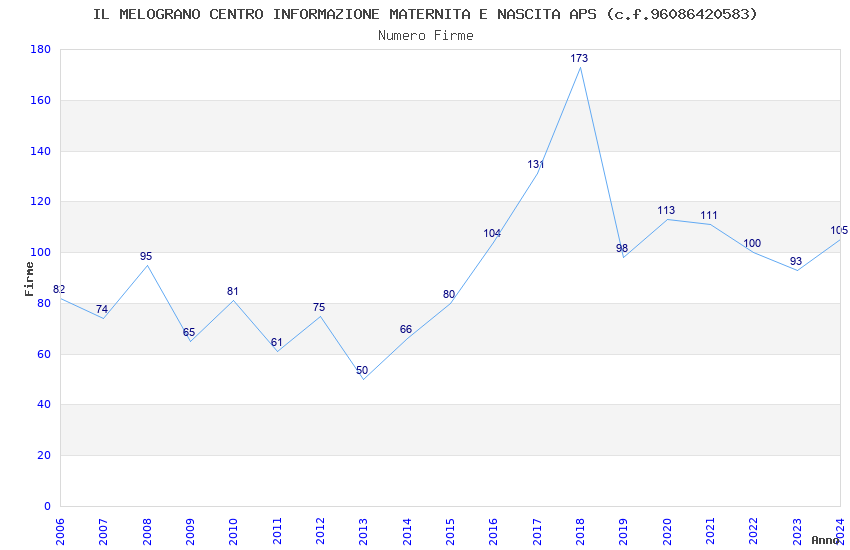Click the data point labeled 113
Screen dimensions: 850x550
click(x=667, y=219)
